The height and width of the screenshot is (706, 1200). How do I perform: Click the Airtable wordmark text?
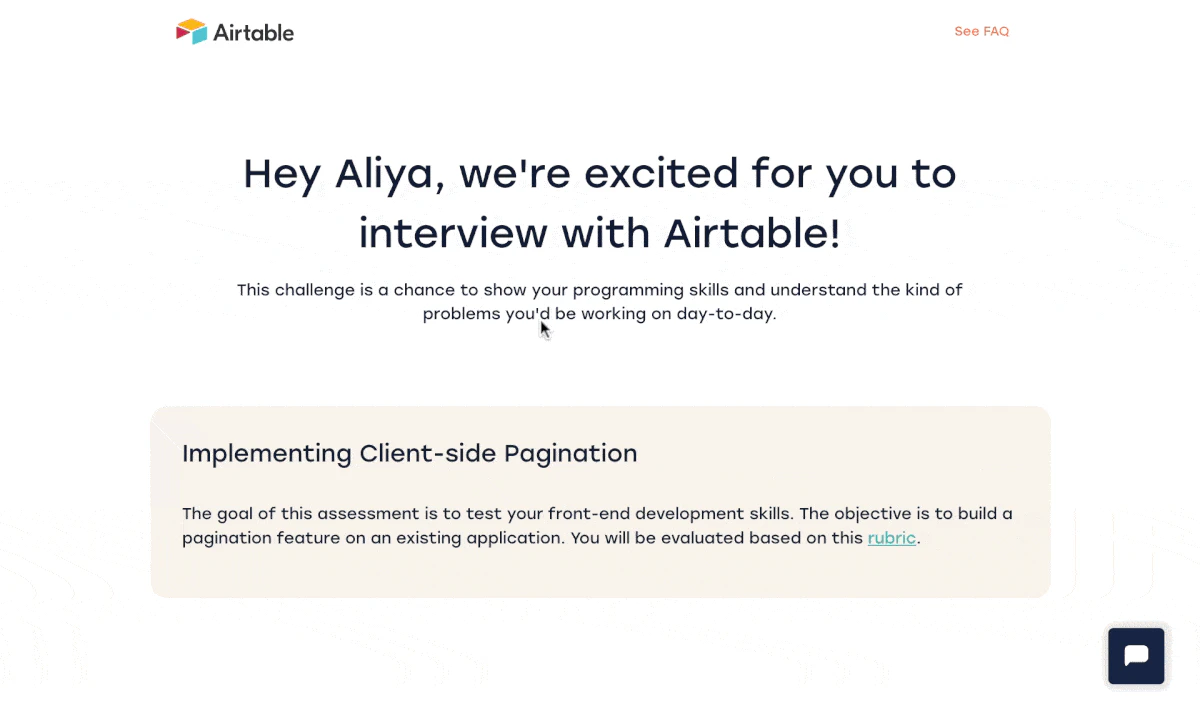click(x=254, y=33)
